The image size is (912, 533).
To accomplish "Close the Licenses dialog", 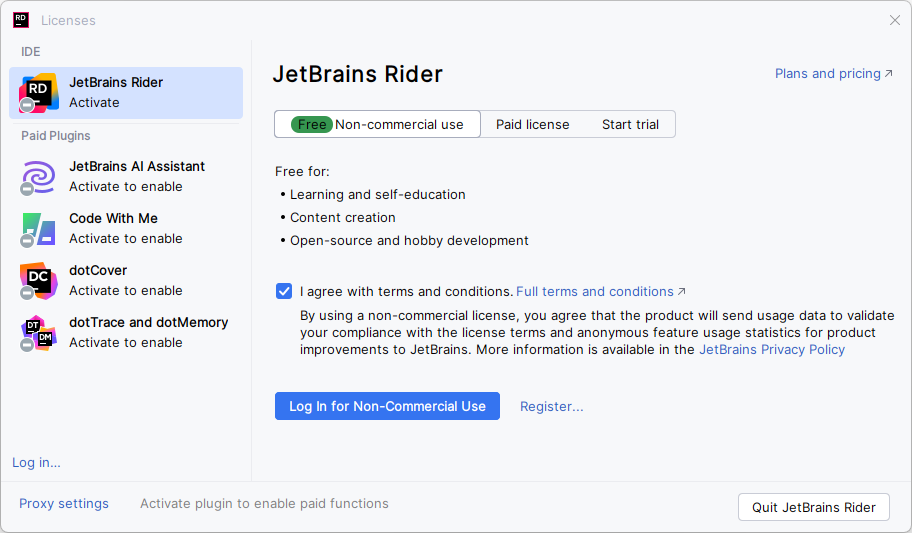I will tap(895, 20).
